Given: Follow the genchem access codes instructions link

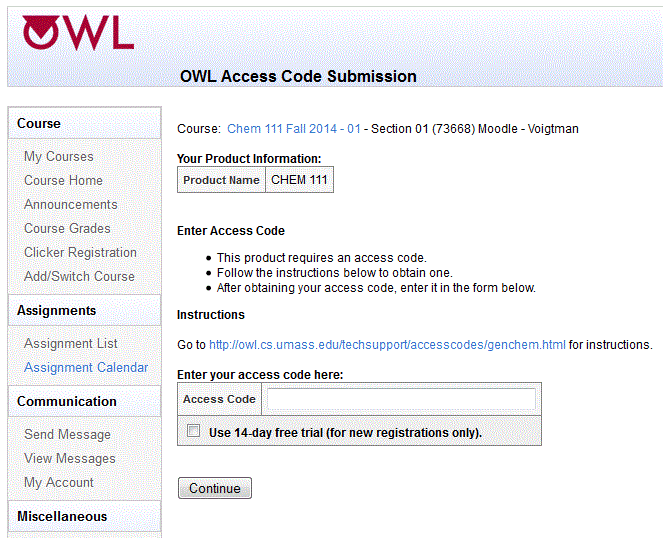Looking at the screenshot, I should click(x=387, y=345).
